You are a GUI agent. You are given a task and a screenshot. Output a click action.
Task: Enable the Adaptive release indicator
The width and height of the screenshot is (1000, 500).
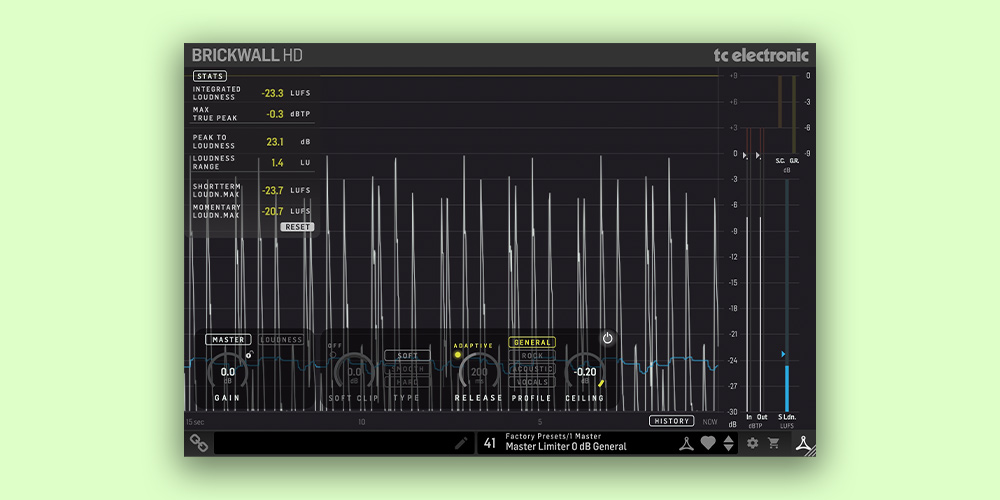point(458,355)
